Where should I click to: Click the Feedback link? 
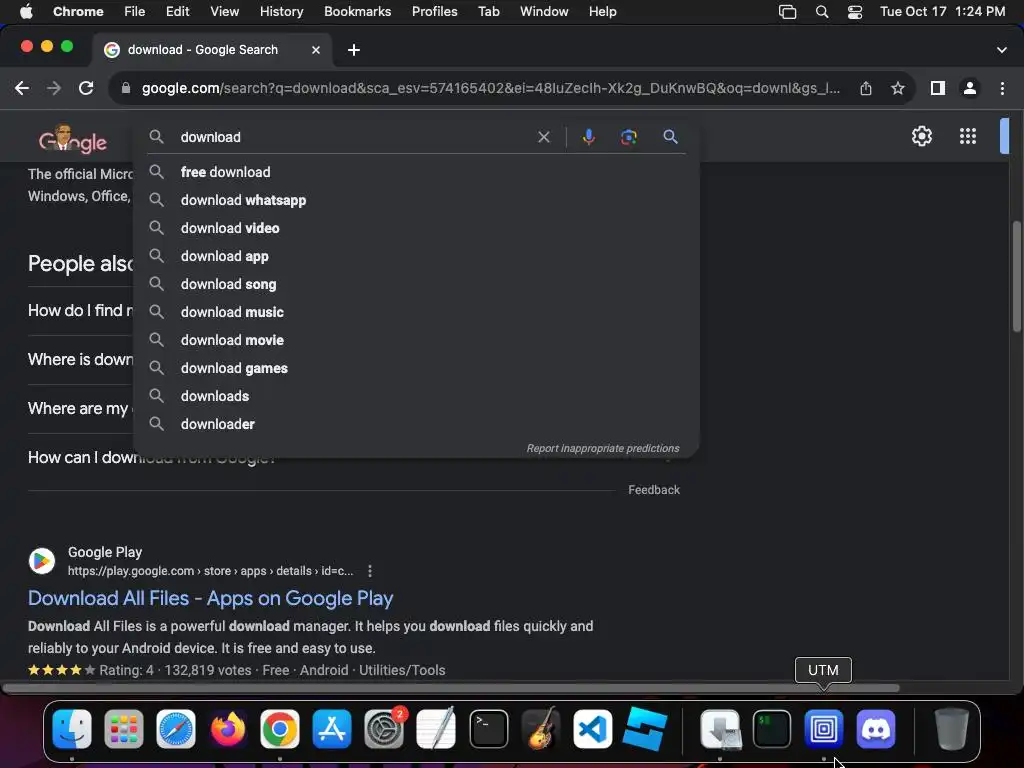tap(654, 490)
